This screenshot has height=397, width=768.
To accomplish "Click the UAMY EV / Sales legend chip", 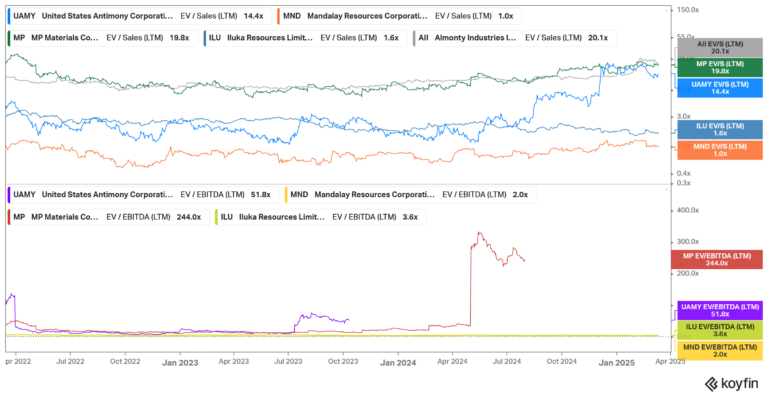I will pyautogui.click(x=139, y=16).
